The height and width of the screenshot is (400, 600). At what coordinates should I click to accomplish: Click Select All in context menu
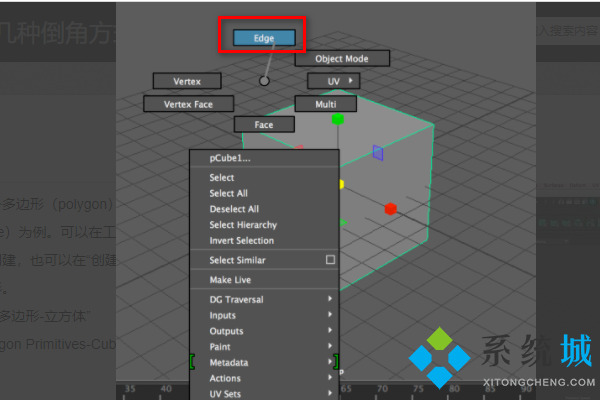click(228, 193)
